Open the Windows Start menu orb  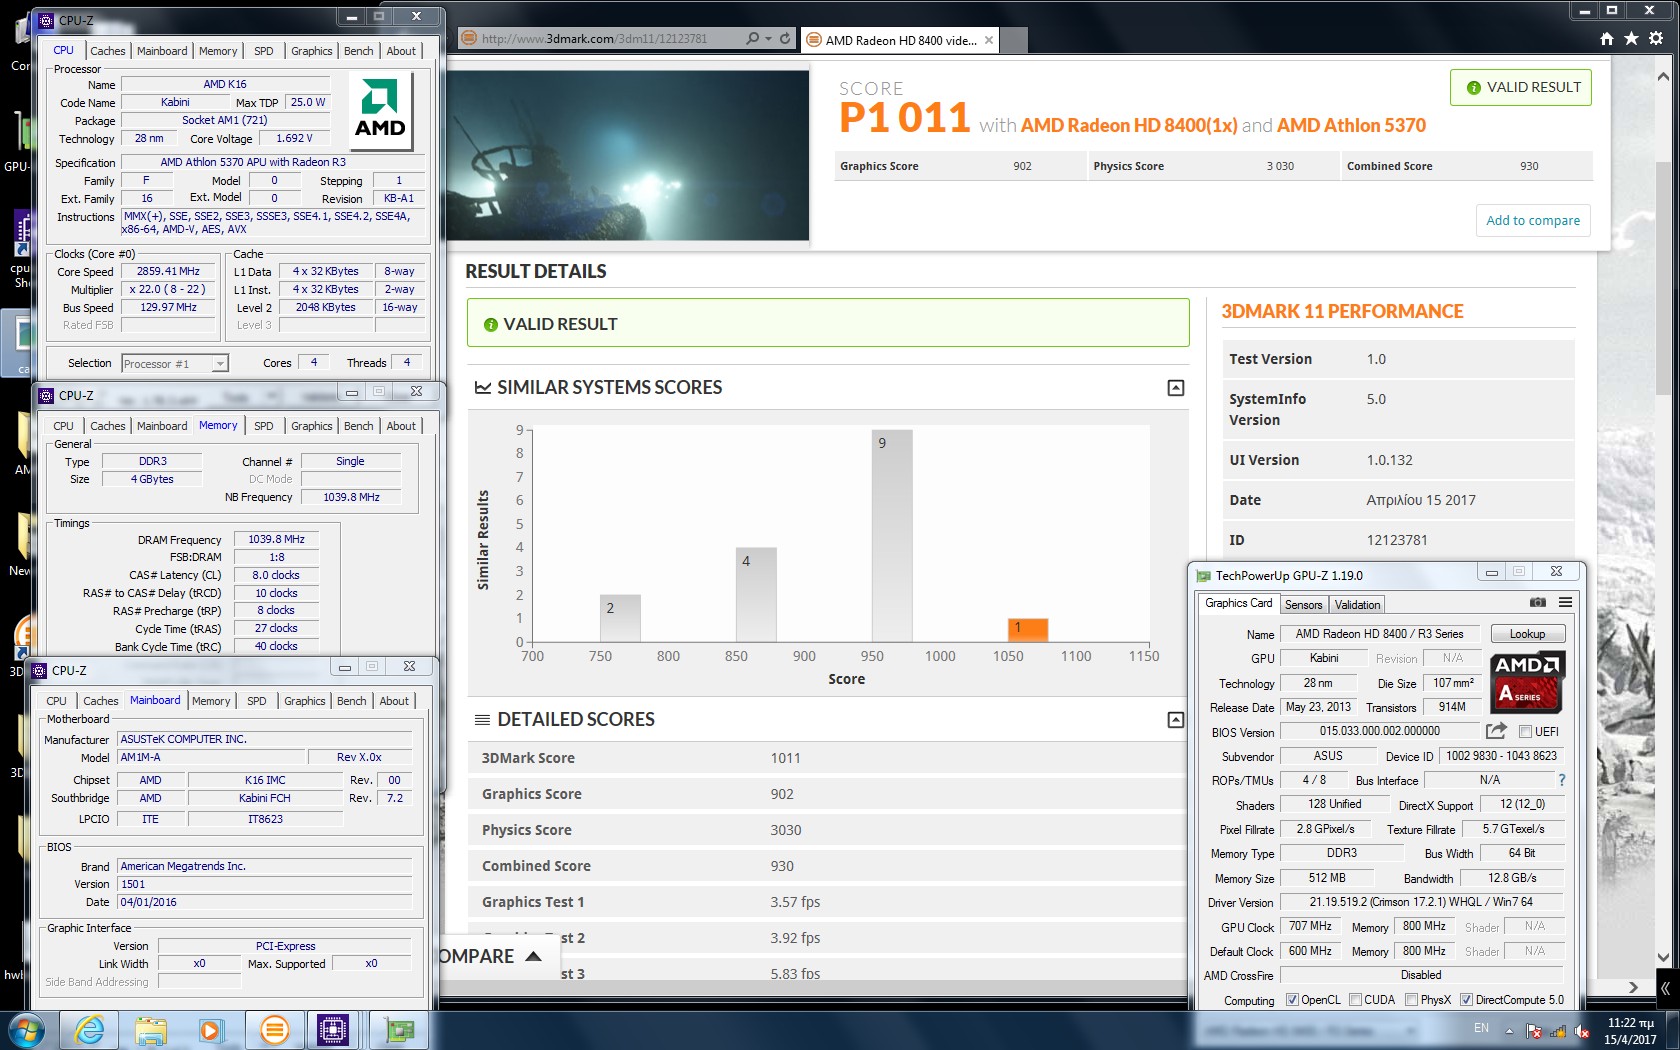[x=26, y=1030]
